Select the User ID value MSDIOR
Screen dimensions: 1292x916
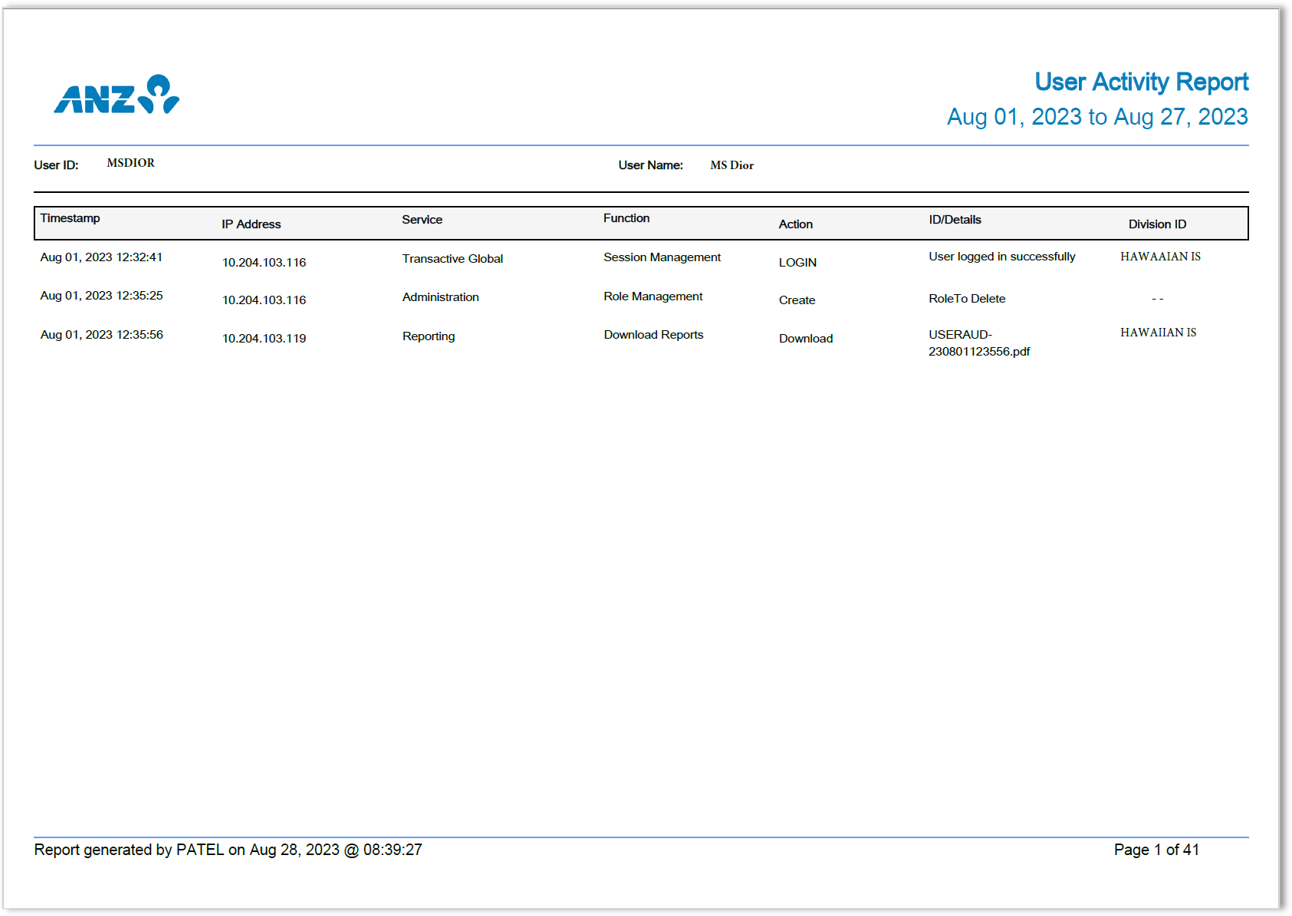coord(130,162)
